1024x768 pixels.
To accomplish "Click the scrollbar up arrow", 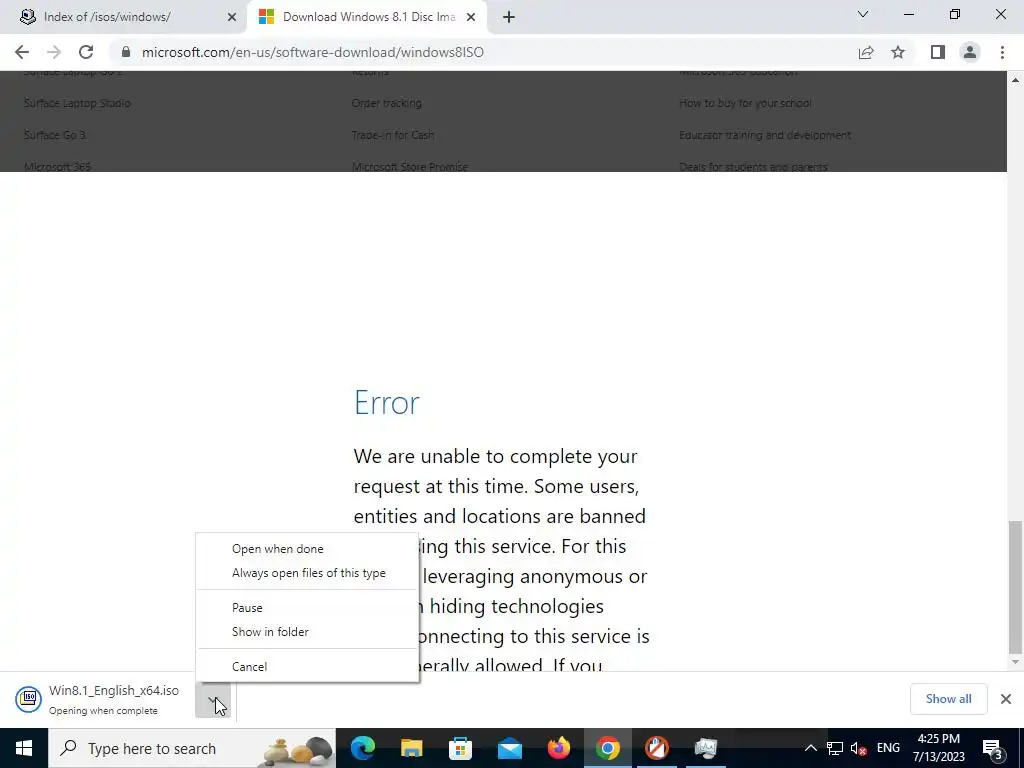I will pos(1015,80).
